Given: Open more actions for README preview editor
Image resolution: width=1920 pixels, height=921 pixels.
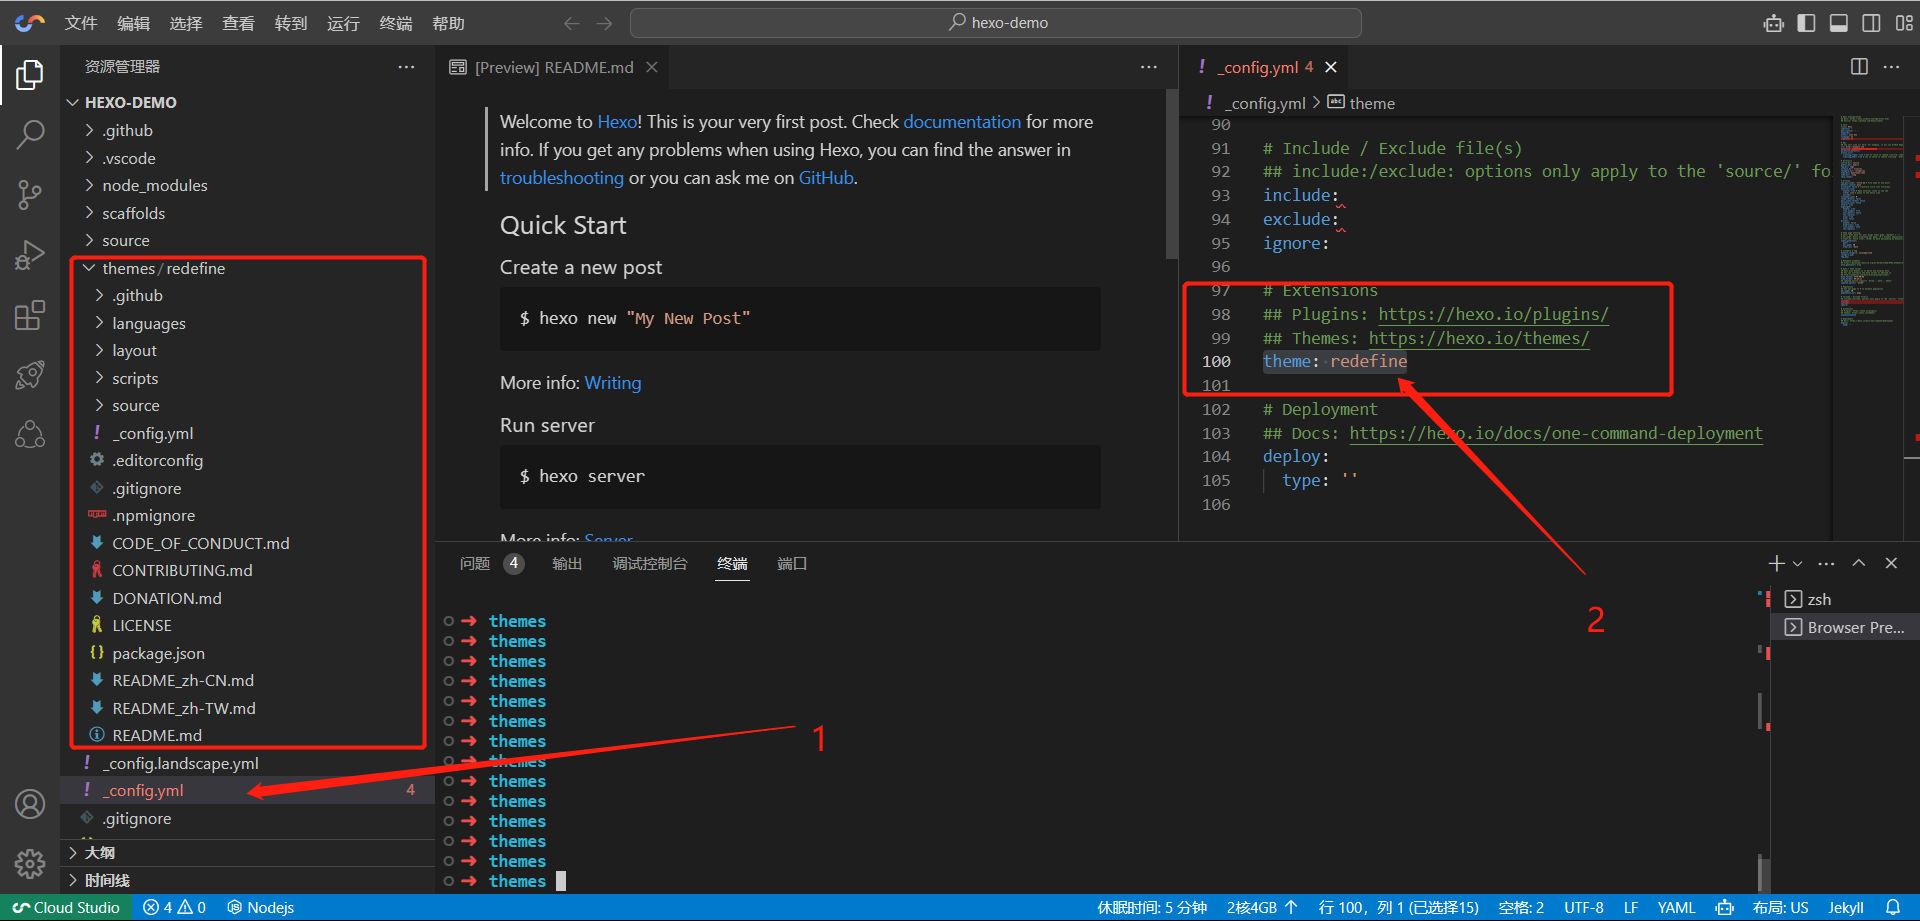Looking at the screenshot, I should [x=1148, y=67].
